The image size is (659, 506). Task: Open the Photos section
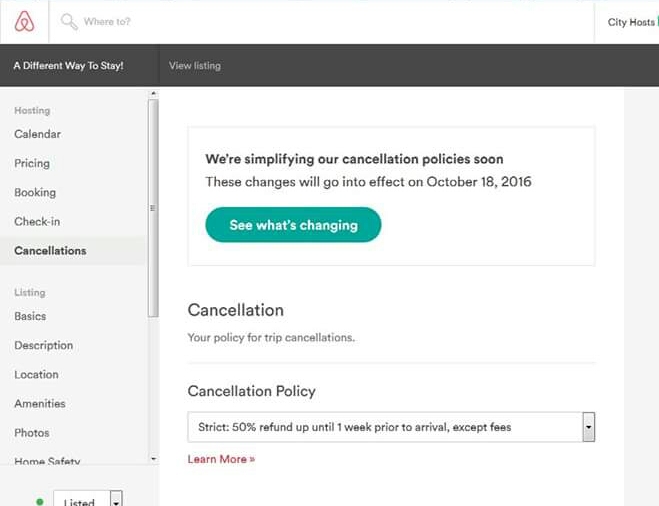(x=32, y=433)
